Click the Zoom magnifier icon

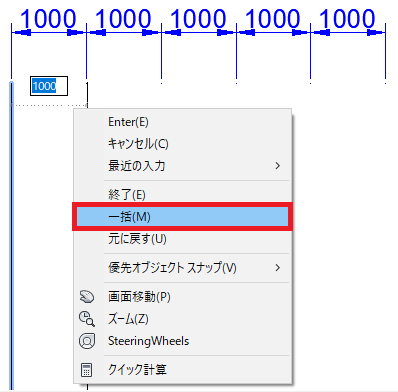click(x=87, y=319)
